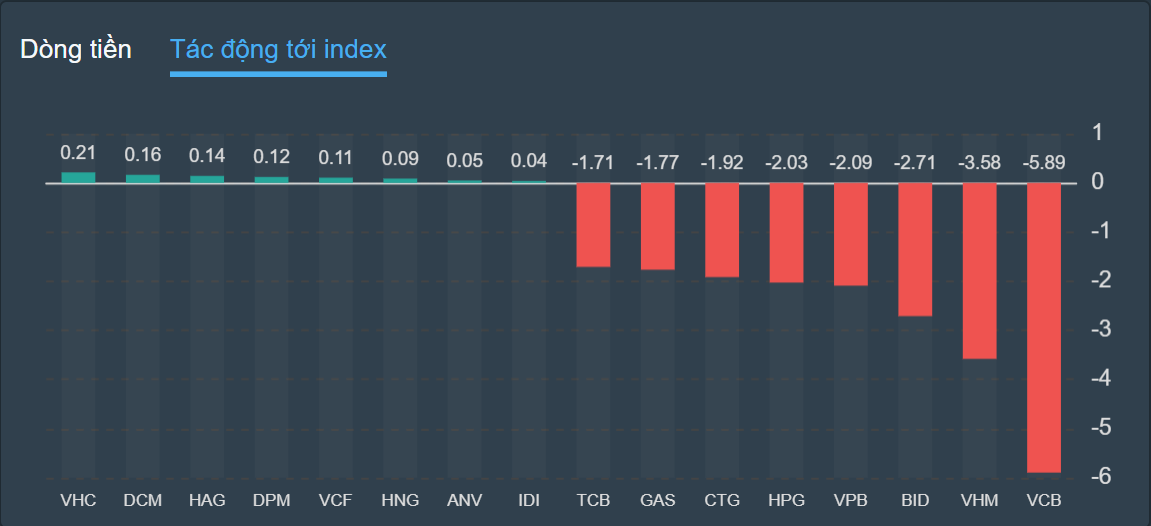Image resolution: width=1151 pixels, height=526 pixels.
Task: Select the green DCM bar
Action: pos(143,179)
